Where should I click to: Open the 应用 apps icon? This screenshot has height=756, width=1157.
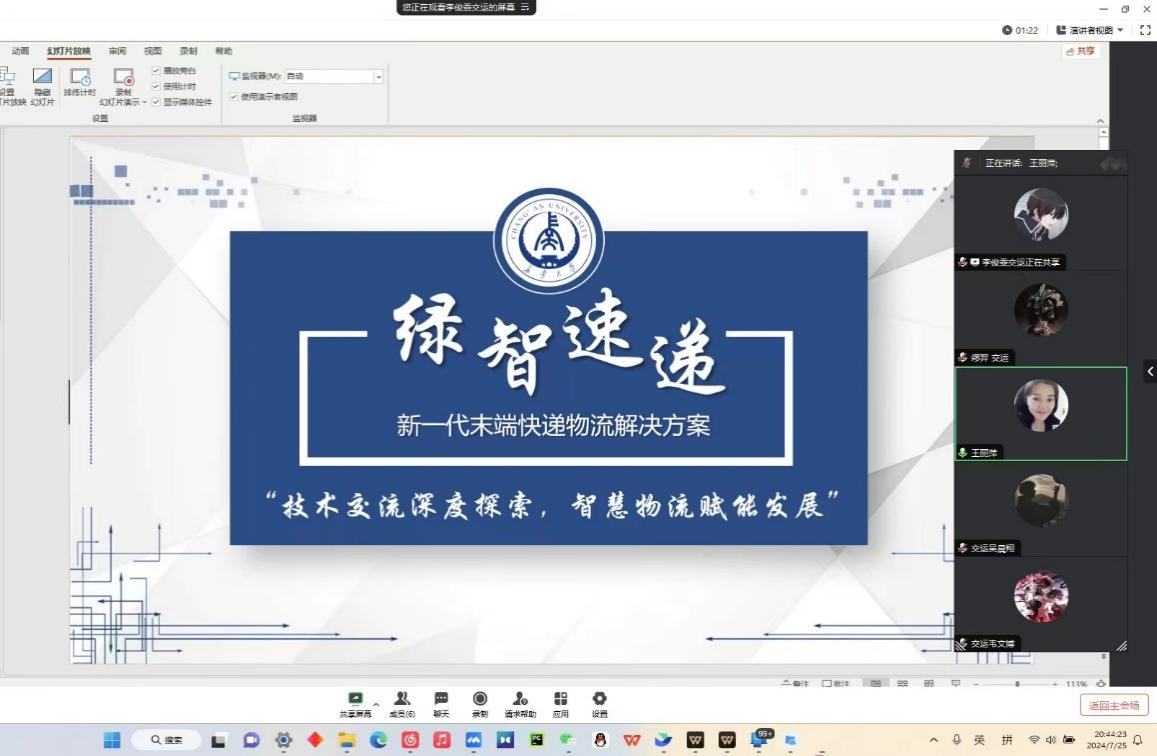(x=561, y=699)
